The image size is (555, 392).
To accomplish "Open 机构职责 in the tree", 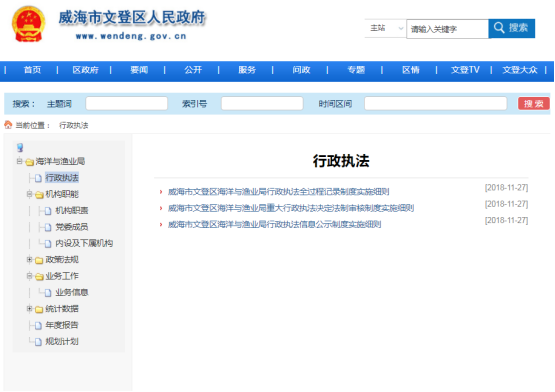I will [72, 211].
